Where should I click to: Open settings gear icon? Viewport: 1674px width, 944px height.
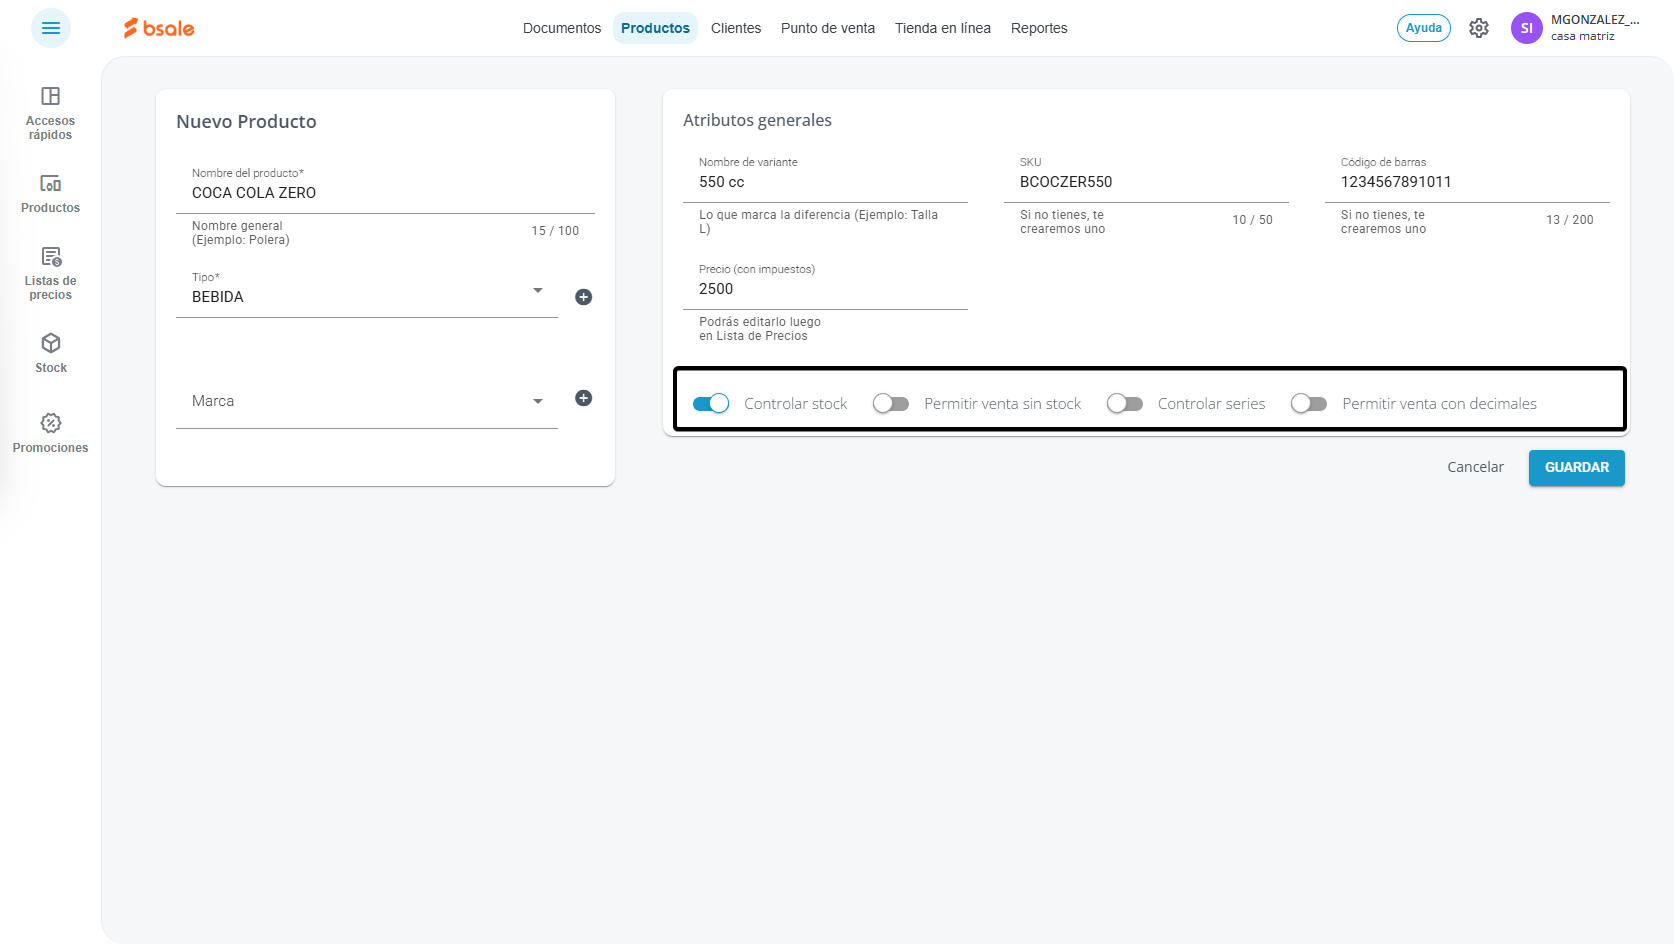(x=1479, y=28)
